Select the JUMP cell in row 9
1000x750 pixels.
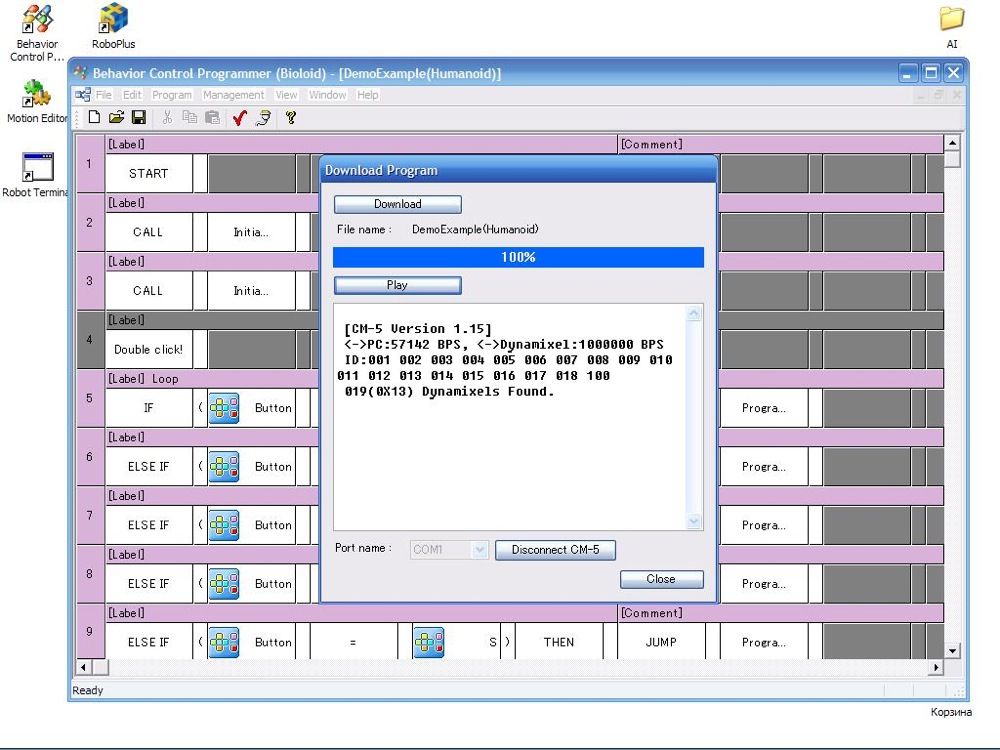(661, 642)
